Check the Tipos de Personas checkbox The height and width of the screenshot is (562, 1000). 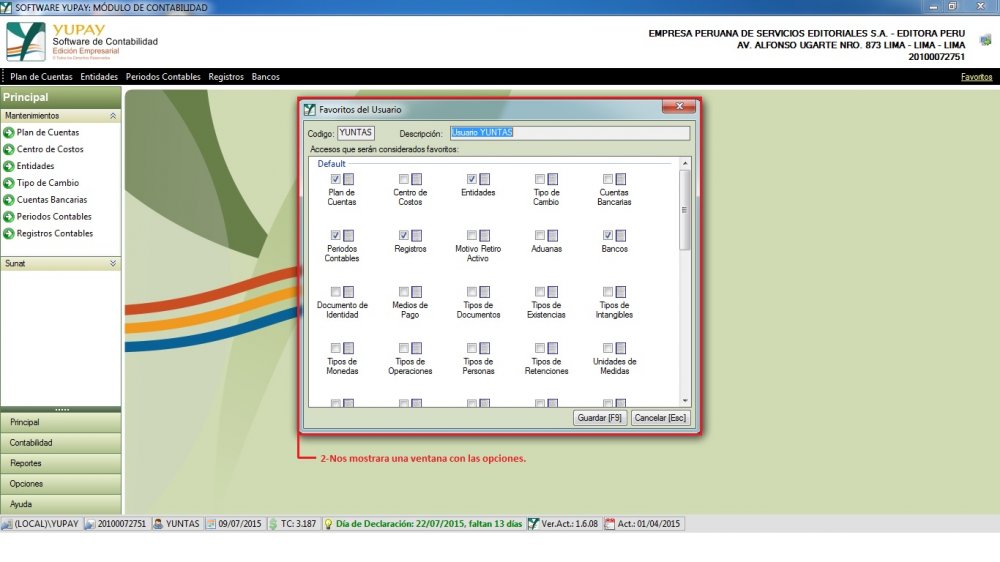(x=472, y=348)
